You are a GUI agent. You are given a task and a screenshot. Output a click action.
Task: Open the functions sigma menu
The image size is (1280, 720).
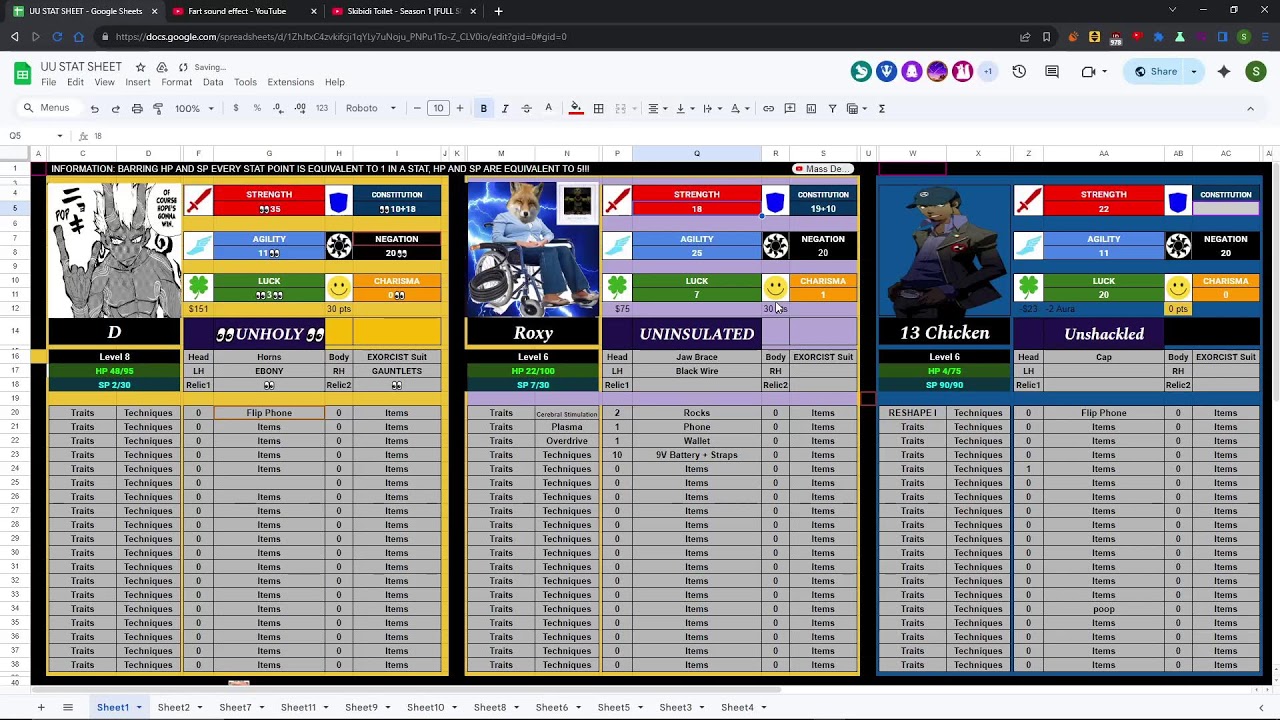pos(881,108)
